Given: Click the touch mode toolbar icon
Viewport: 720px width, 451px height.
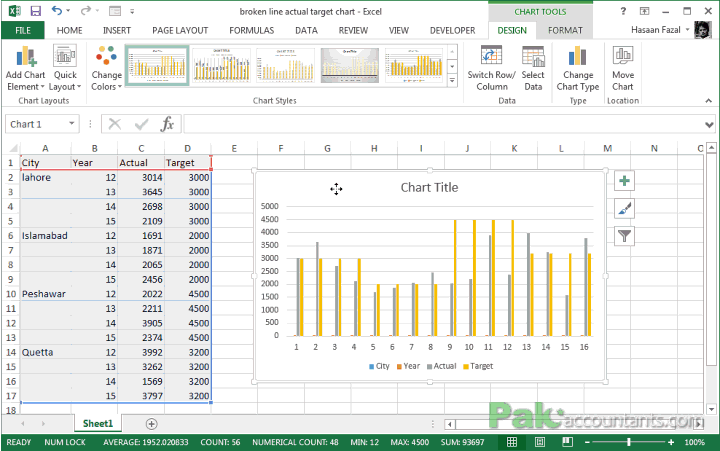Looking at the screenshot, I should (115, 11).
